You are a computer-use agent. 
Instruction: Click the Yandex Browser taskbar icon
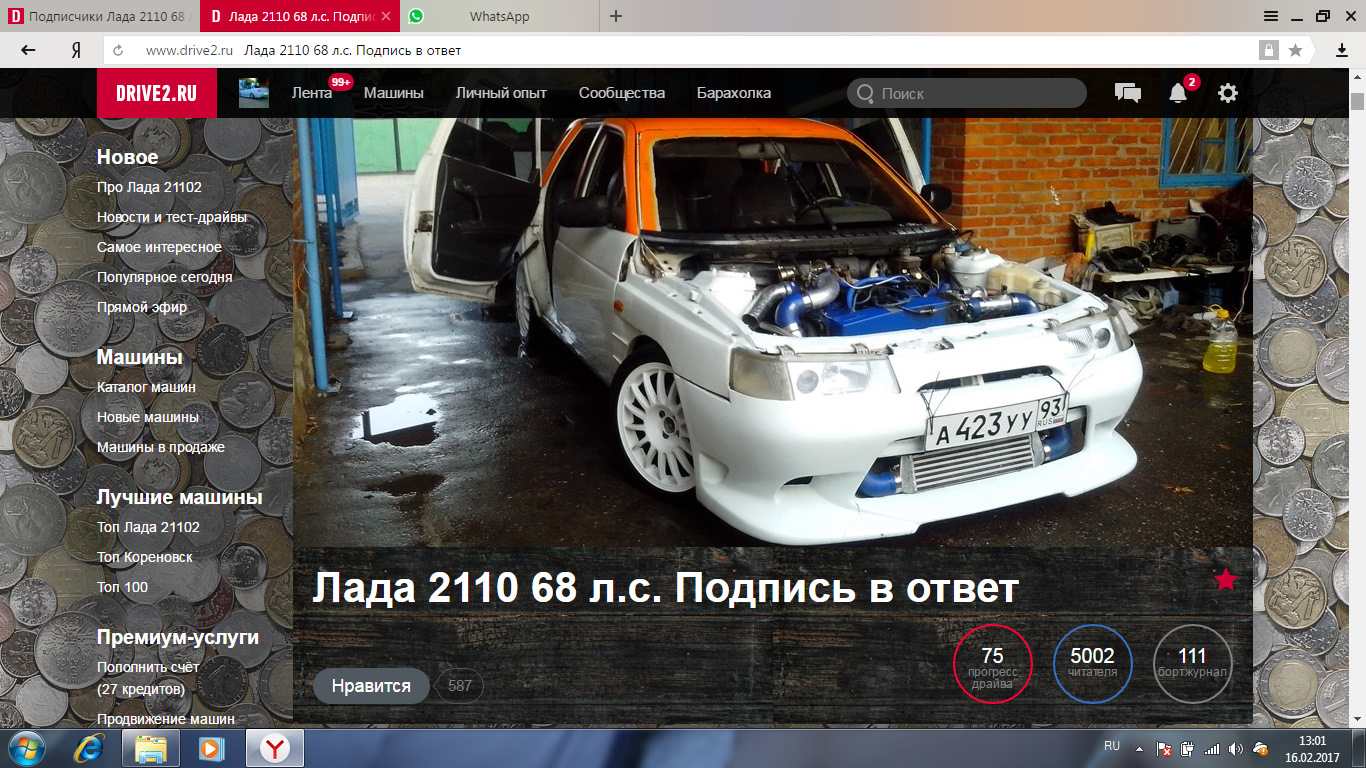coord(275,748)
